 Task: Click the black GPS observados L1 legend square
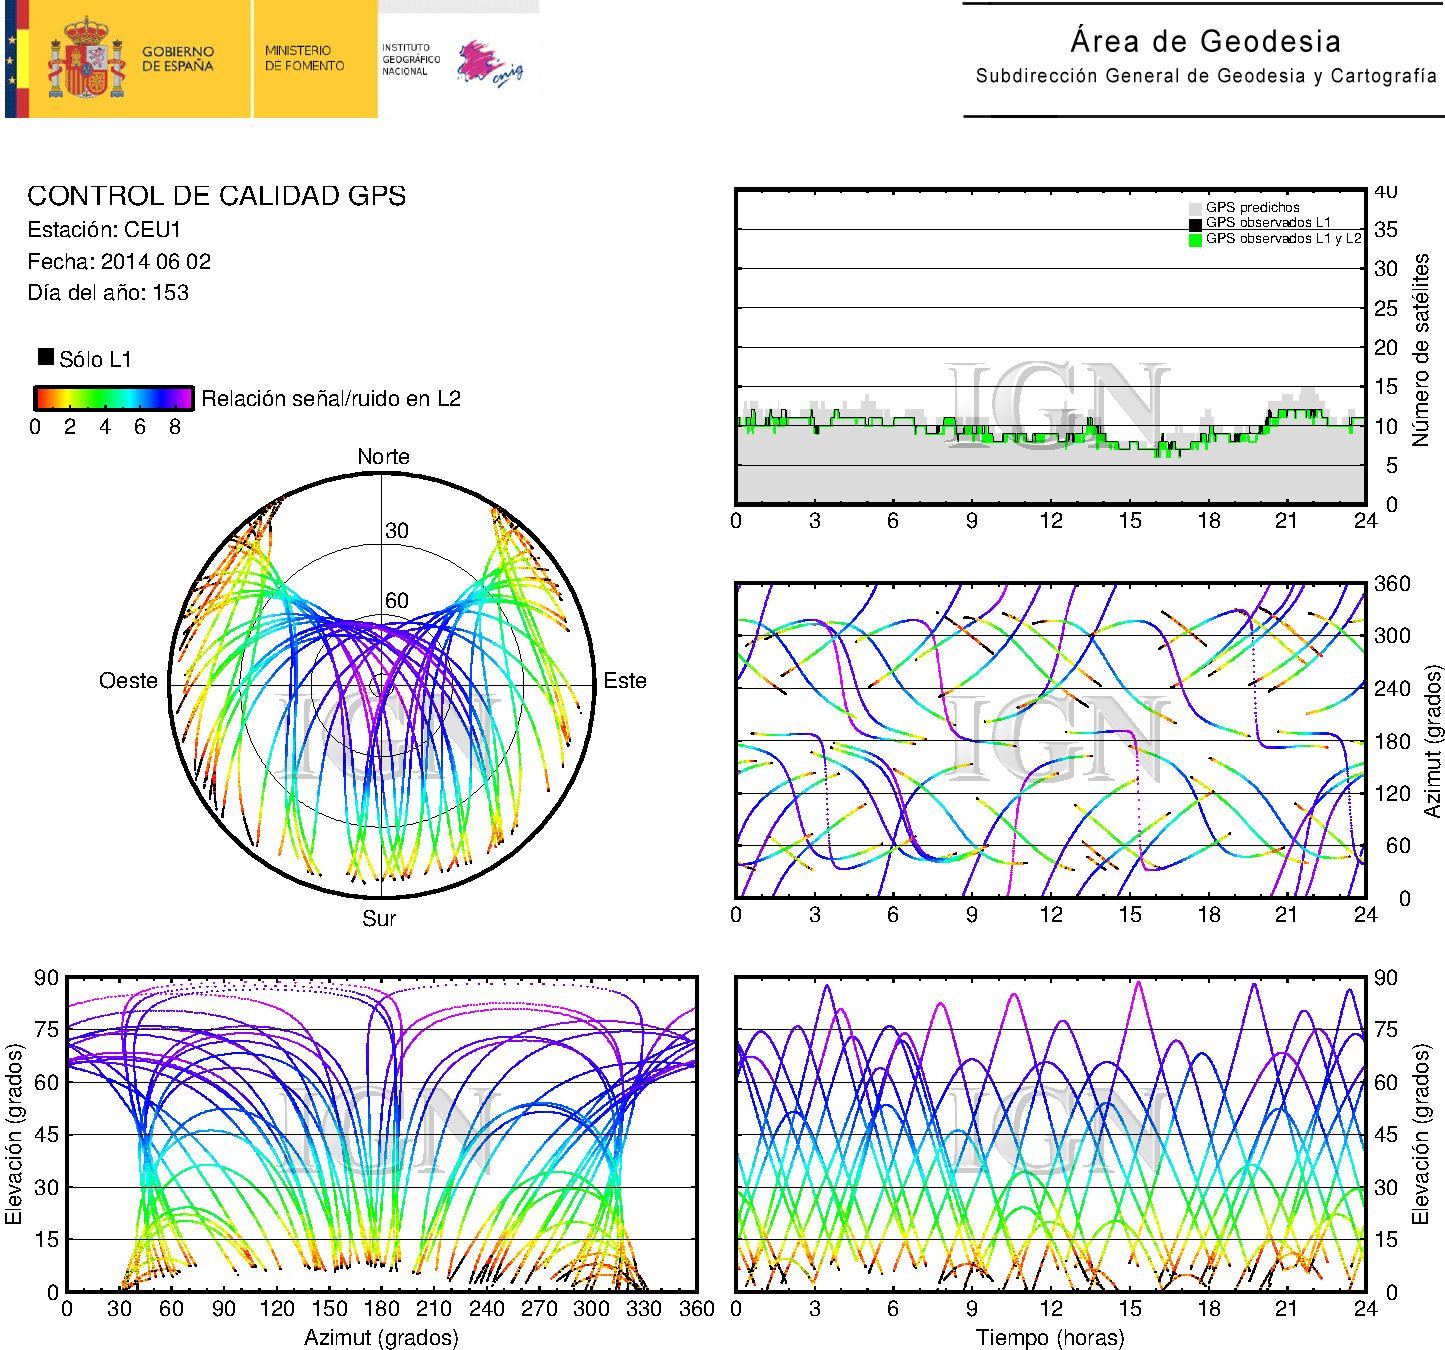[1195, 224]
